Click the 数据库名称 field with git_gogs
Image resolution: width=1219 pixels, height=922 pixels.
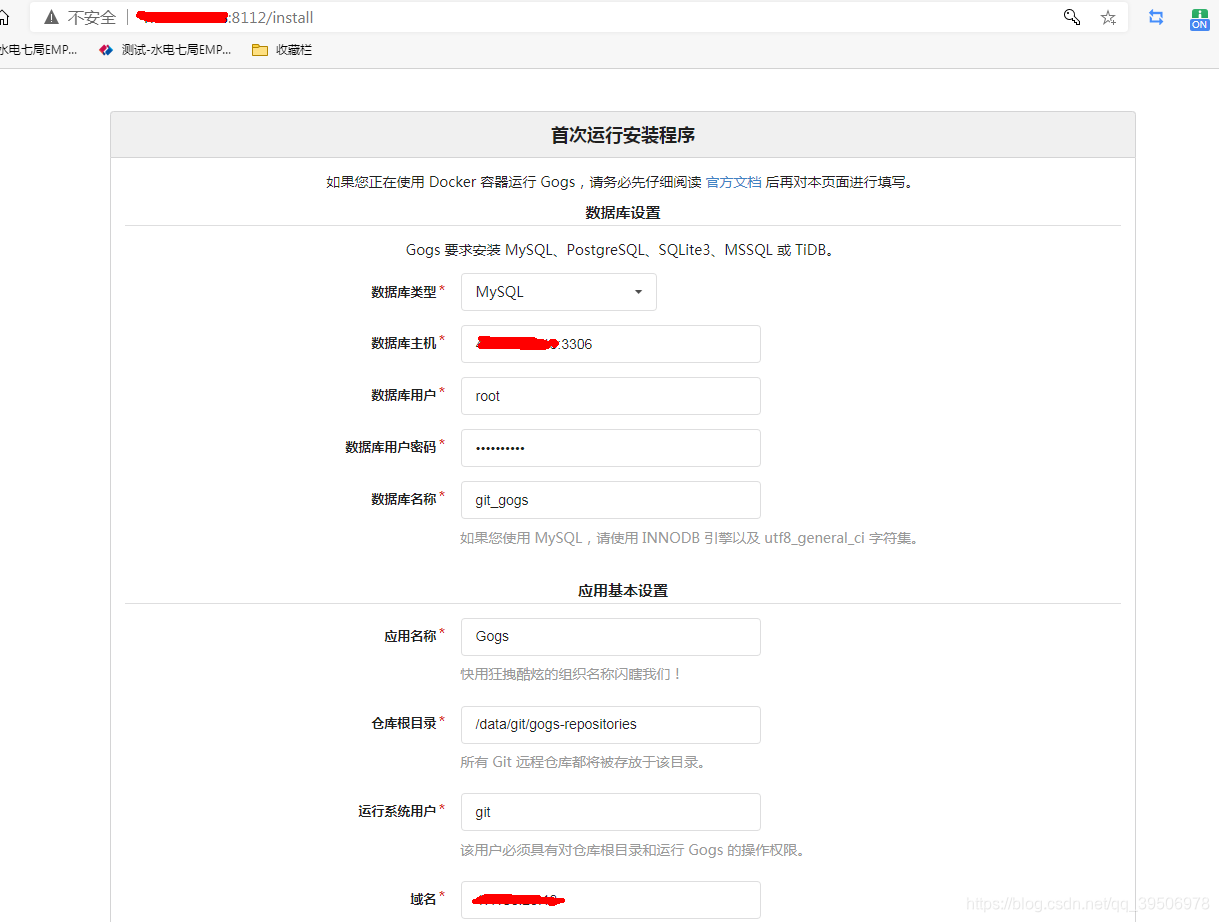click(611, 500)
